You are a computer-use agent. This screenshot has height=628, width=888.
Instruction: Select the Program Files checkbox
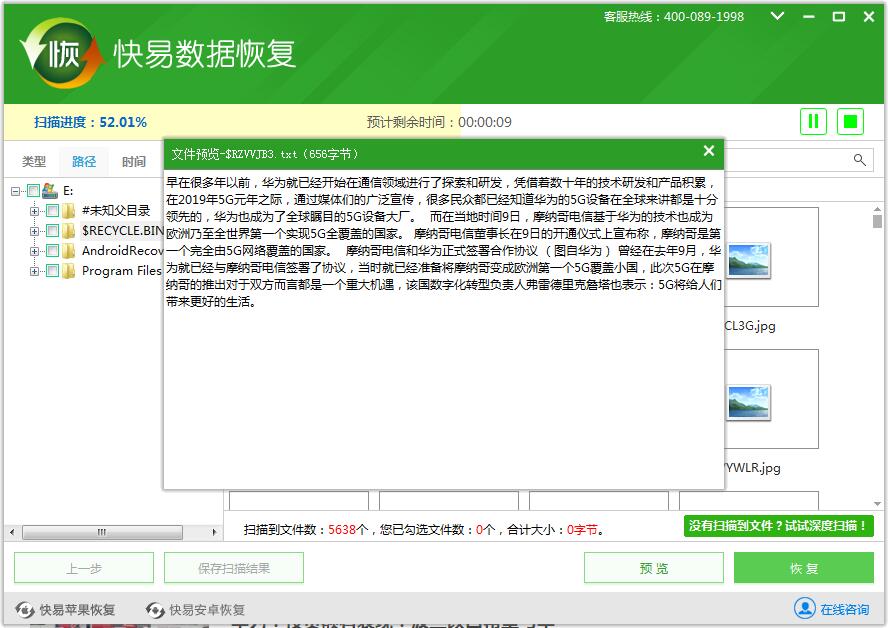point(53,270)
